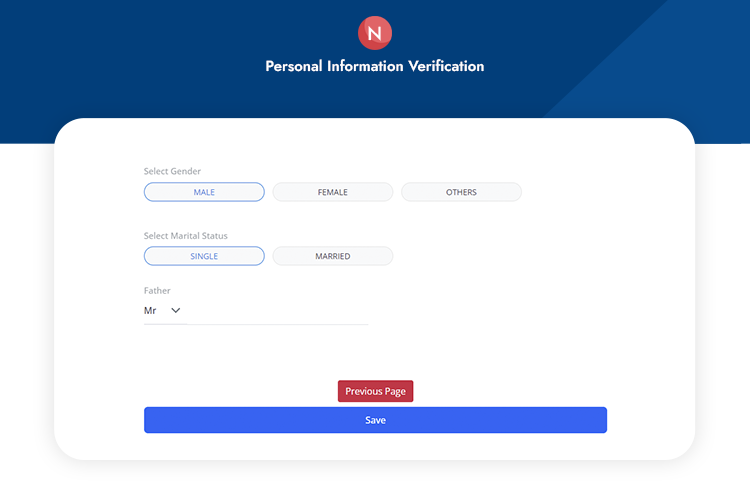This screenshot has width=750, height=500.
Task: Click the chevron arrow beside Mr
Action: tap(176, 311)
